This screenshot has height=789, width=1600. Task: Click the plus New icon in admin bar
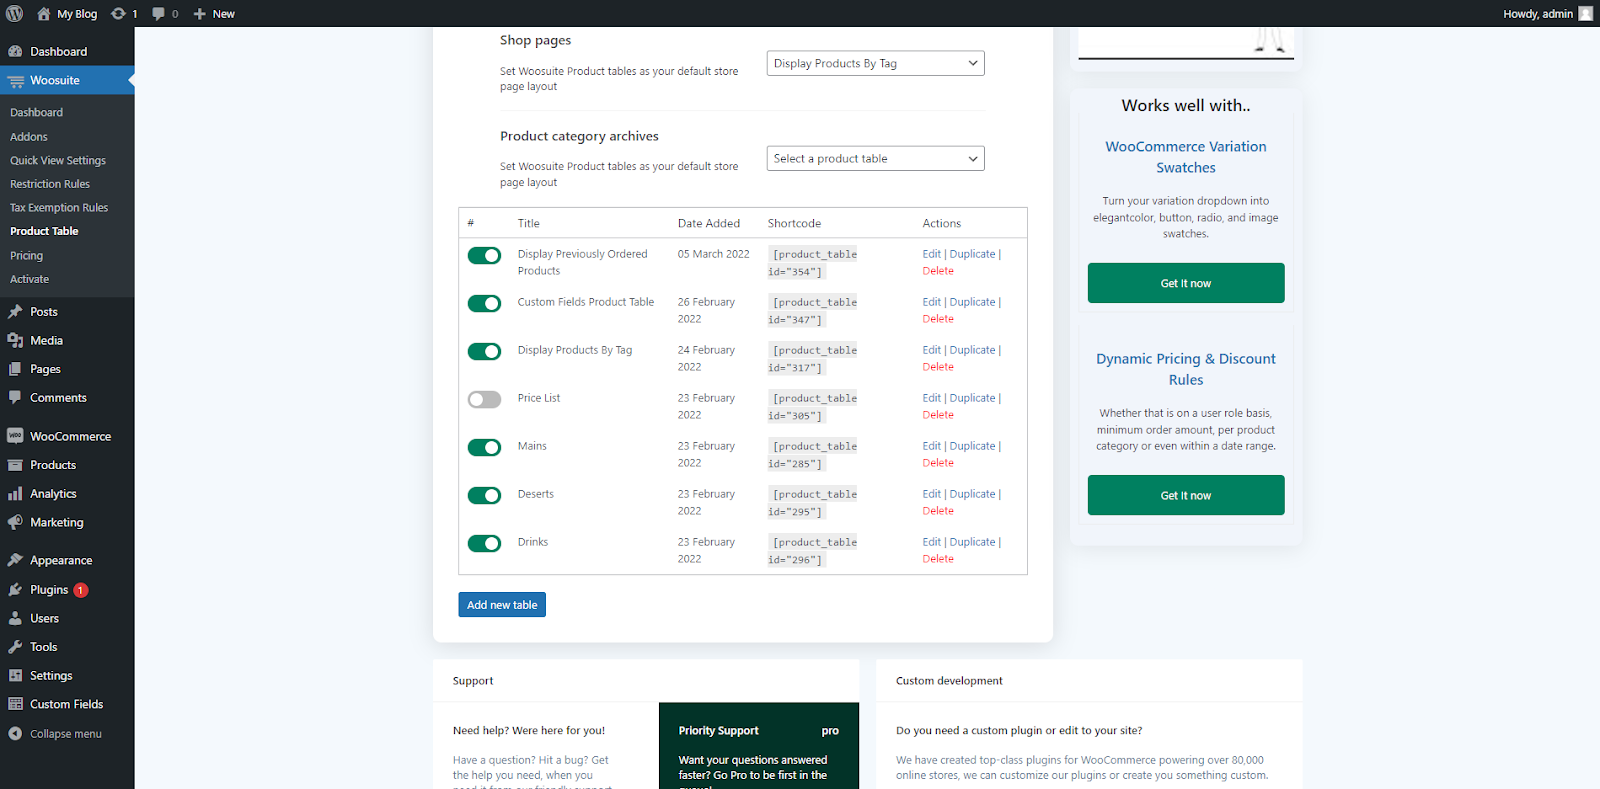199,14
